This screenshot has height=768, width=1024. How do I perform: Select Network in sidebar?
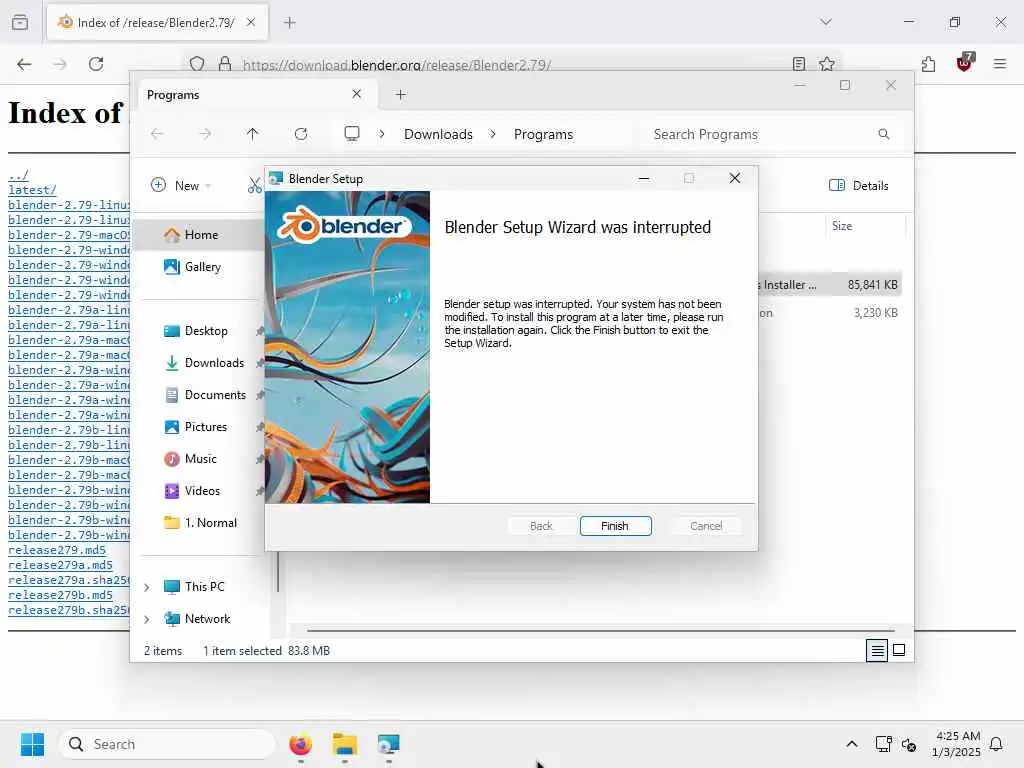point(207,618)
